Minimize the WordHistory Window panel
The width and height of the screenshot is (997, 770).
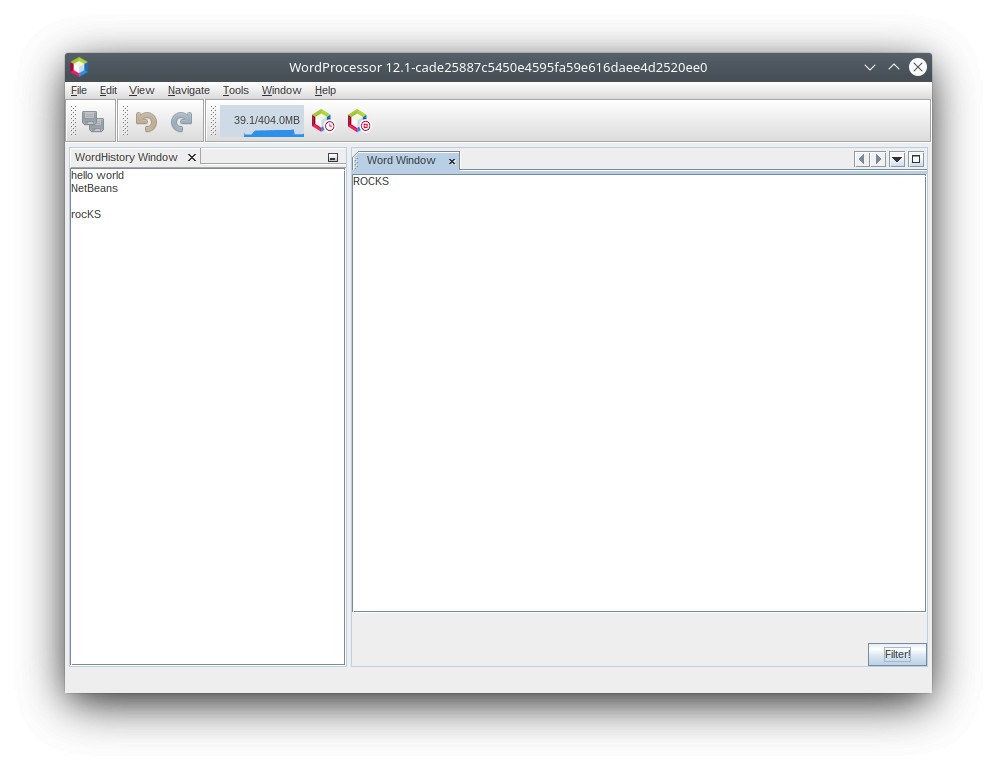[333, 157]
